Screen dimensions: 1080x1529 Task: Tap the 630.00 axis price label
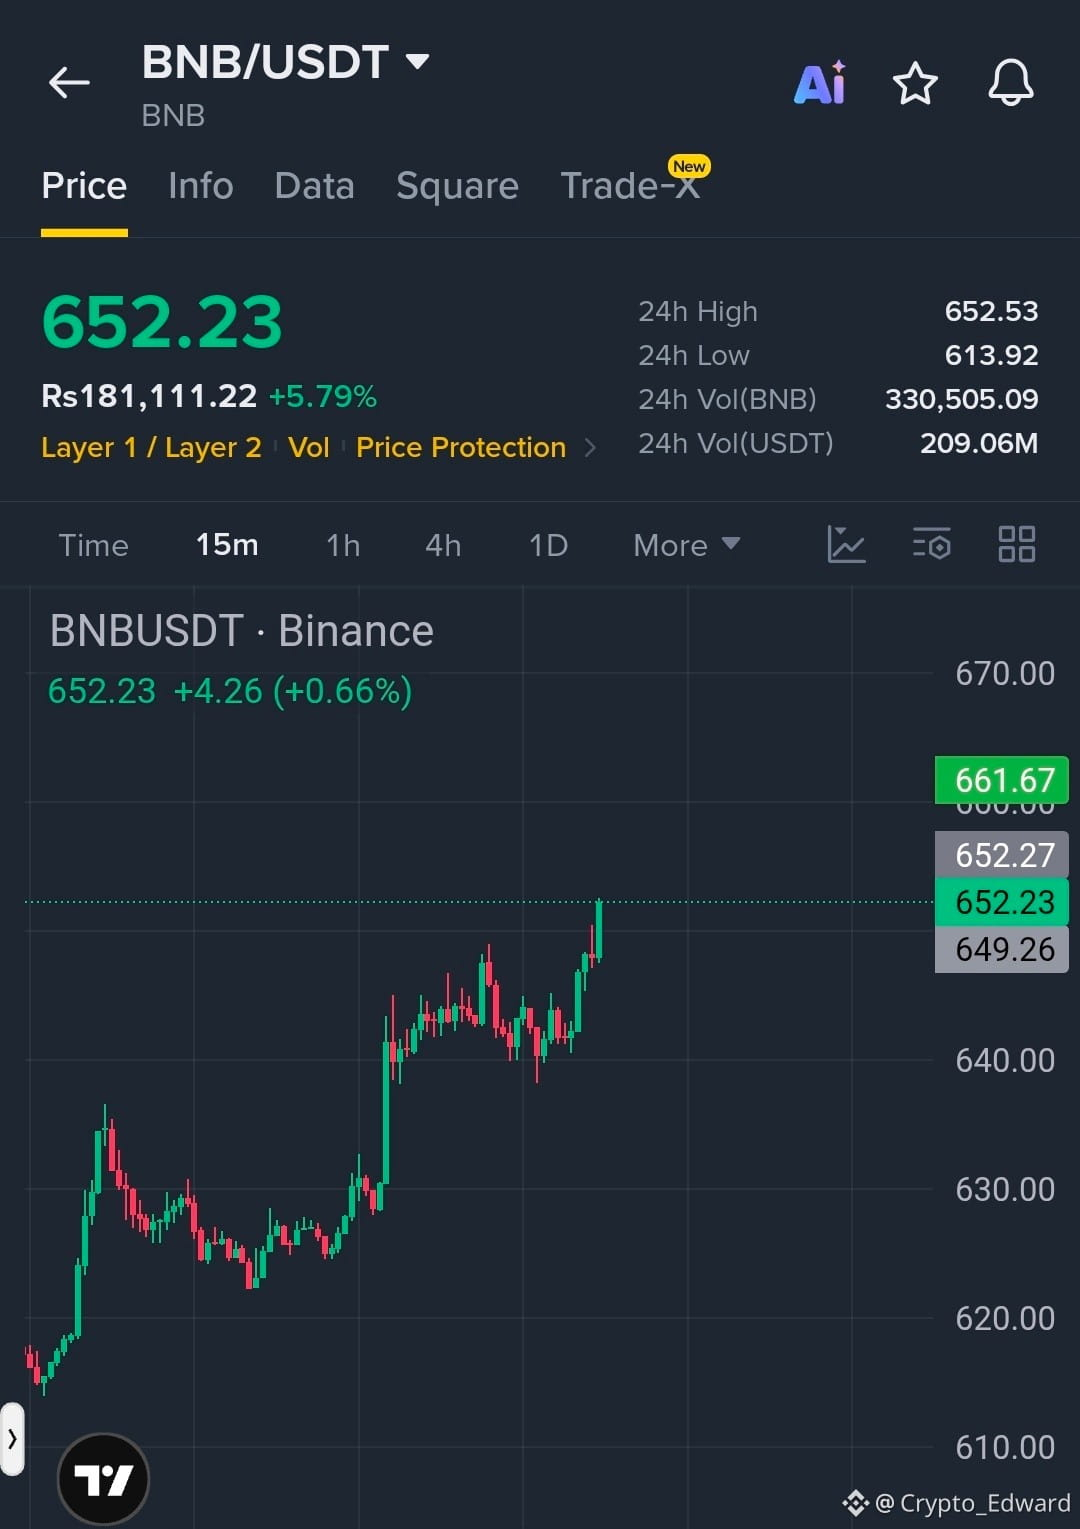(1005, 1189)
